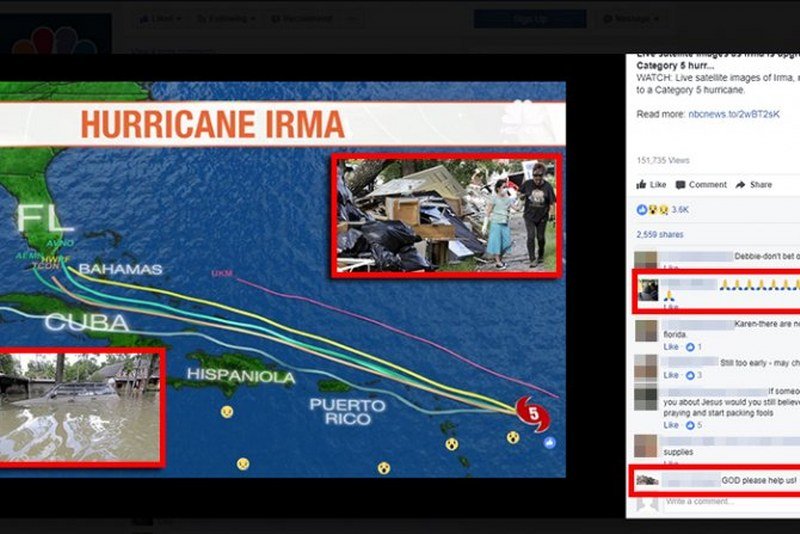This screenshot has height=534, width=800.
Task: View the 2,559 shares link
Action: tap(658, 235)
